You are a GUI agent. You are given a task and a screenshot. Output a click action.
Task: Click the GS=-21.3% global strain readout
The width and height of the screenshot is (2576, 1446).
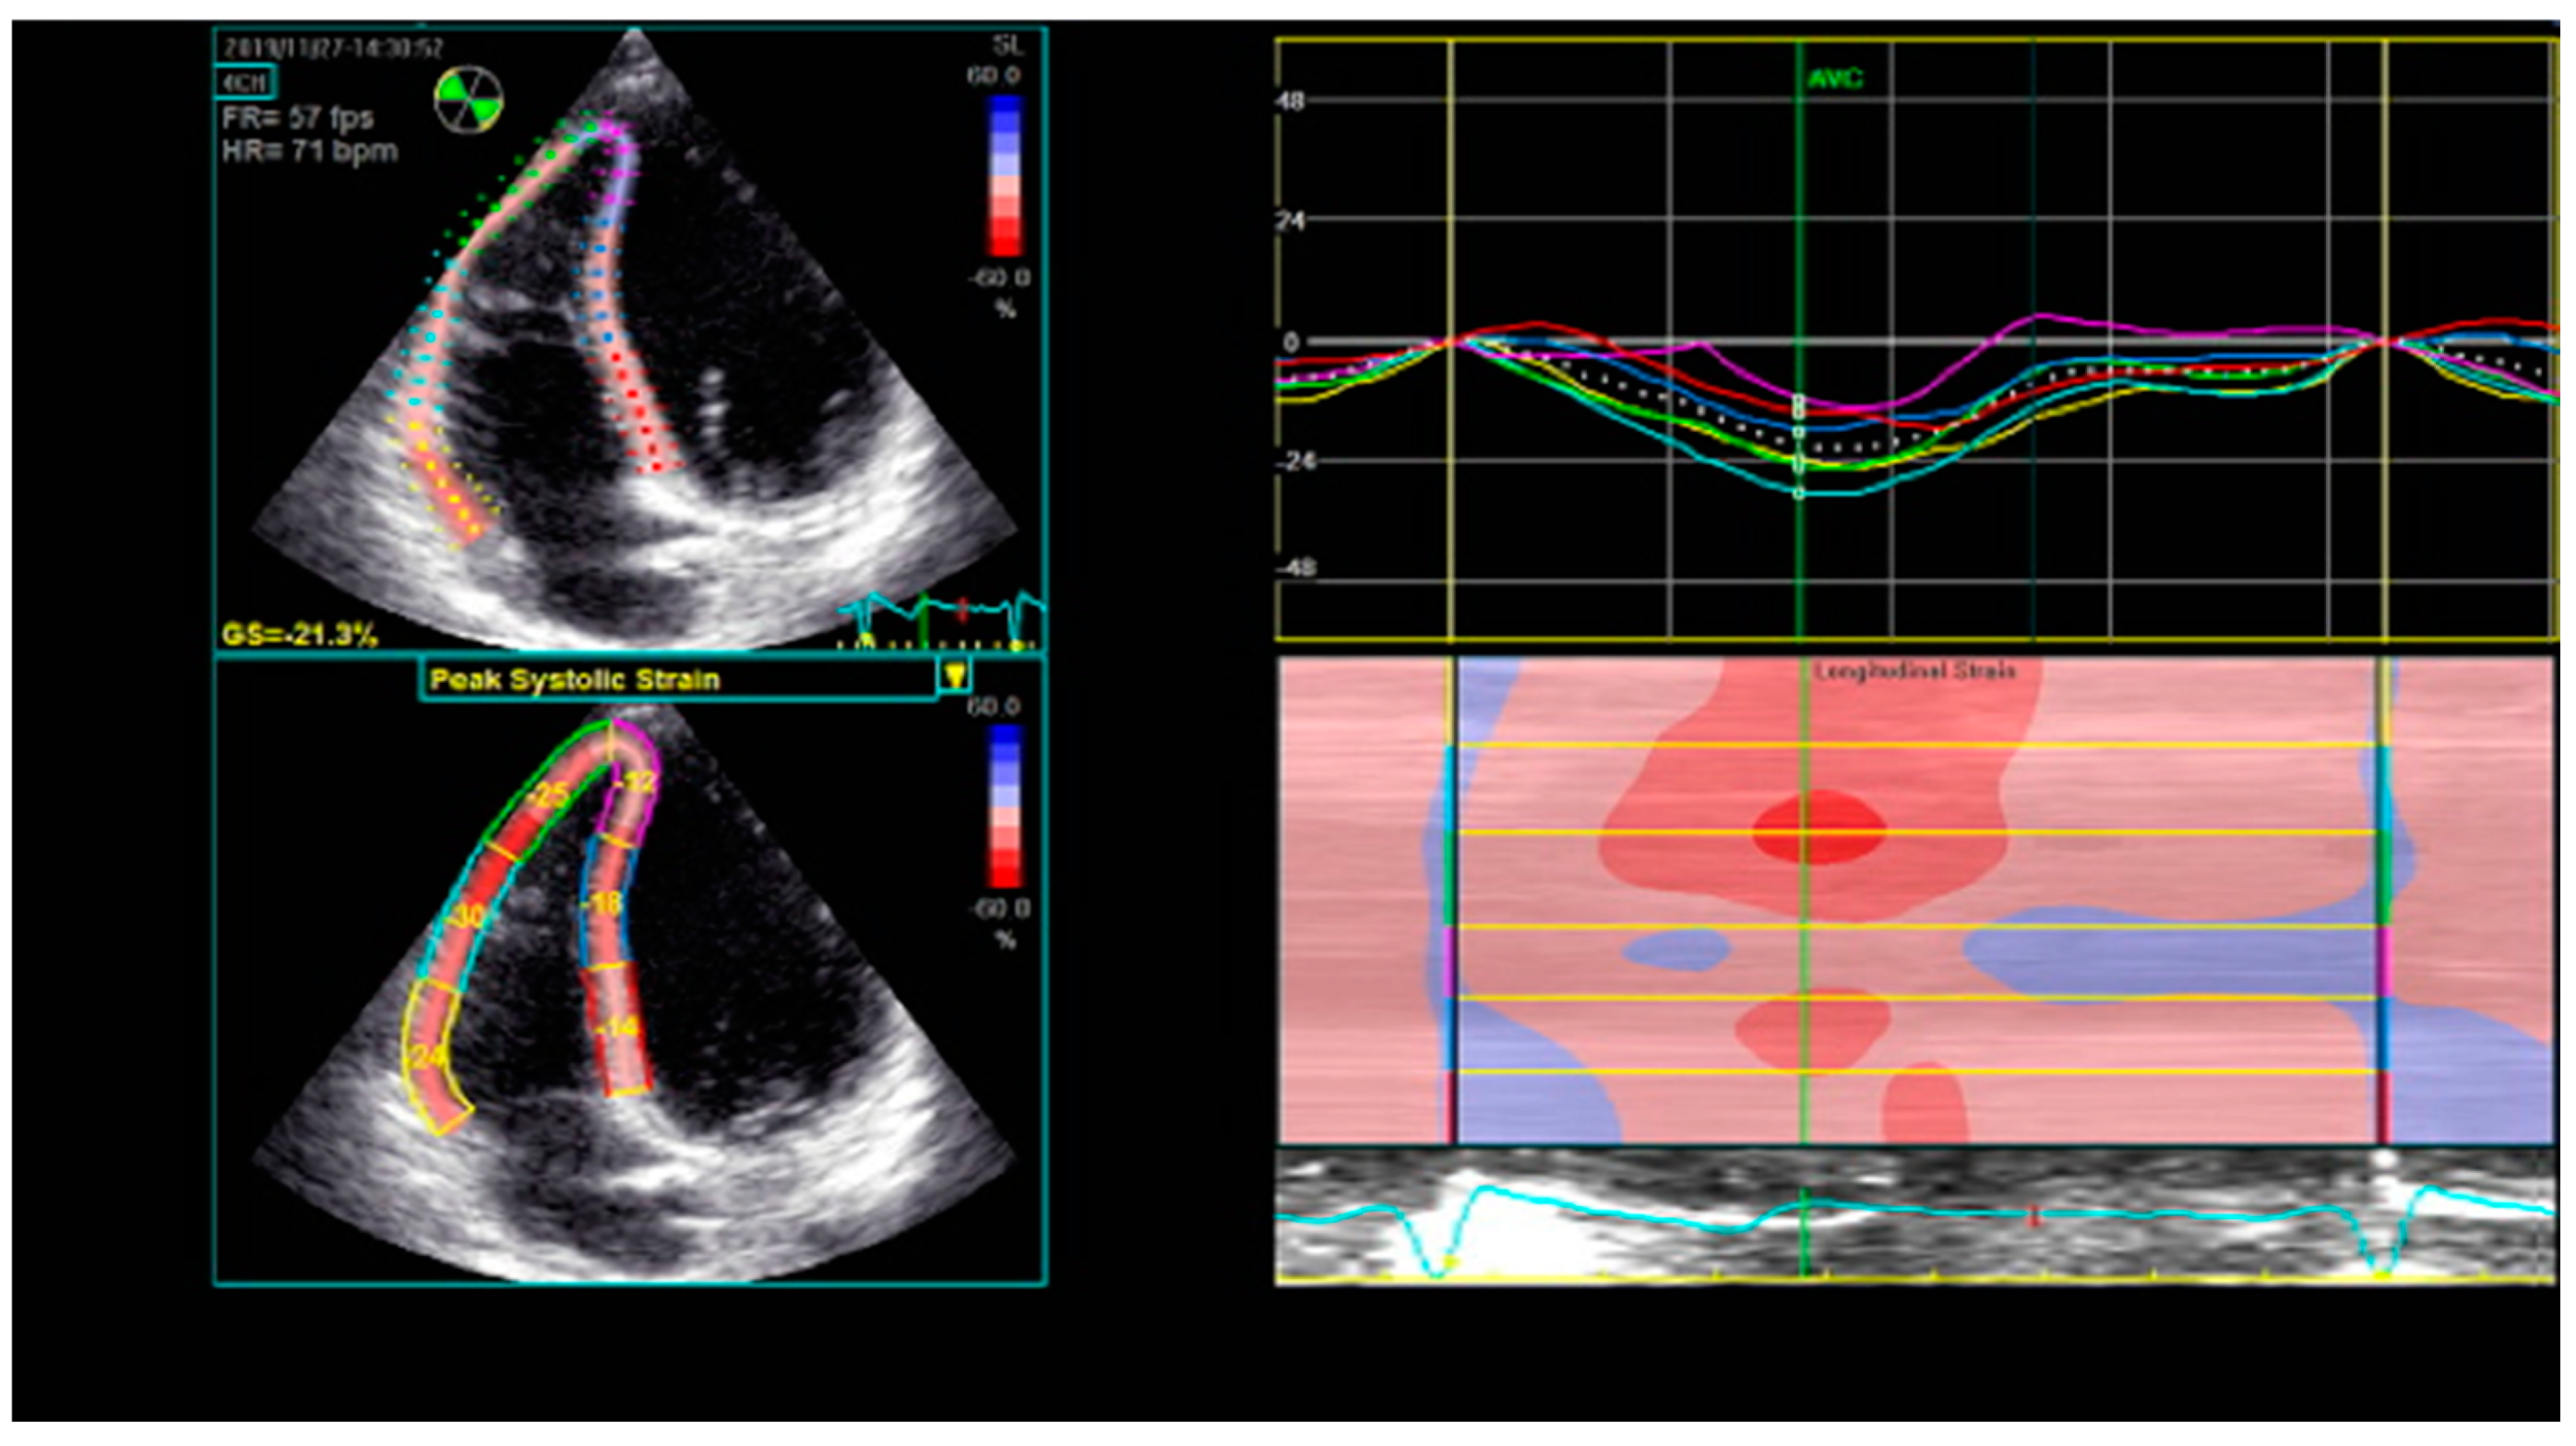click(300, 634)
